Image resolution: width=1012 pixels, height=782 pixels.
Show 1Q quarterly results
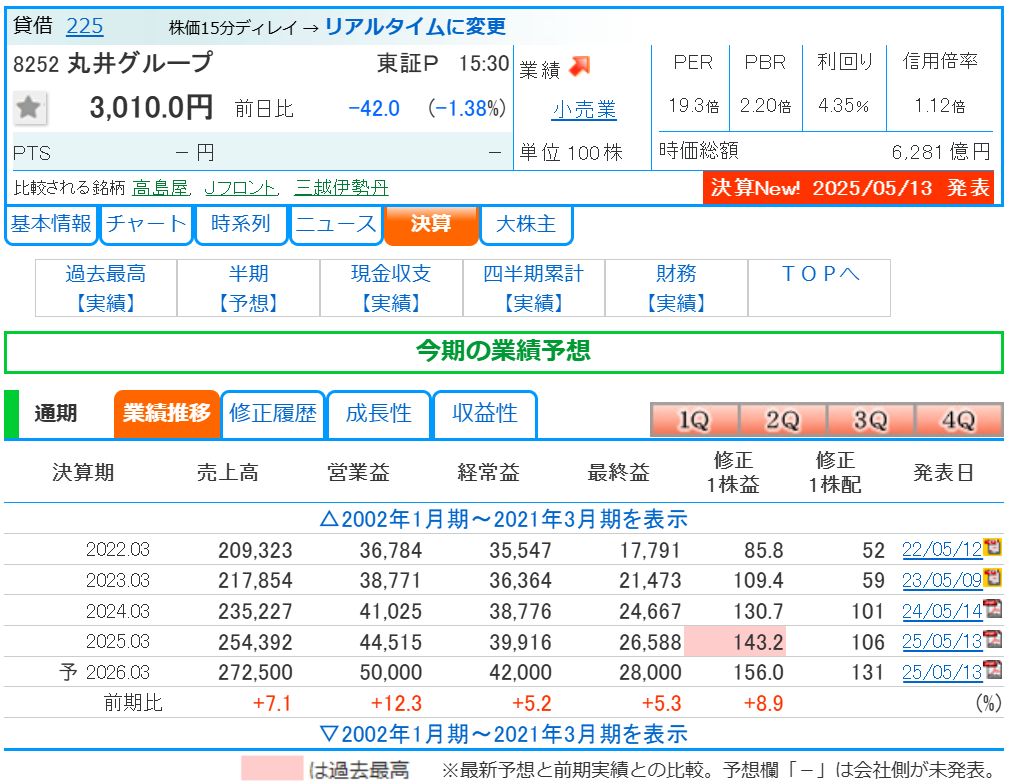[x=694, y=420]
